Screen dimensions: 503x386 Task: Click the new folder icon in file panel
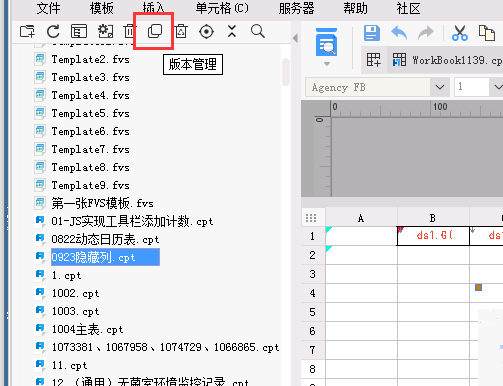tap(27, 32)
